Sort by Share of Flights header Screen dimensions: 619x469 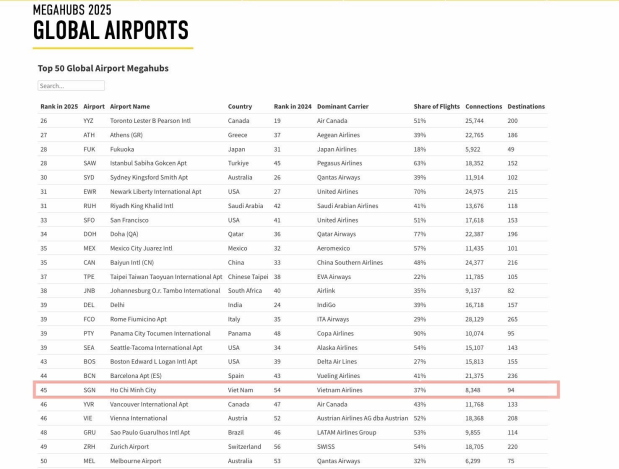(x=436, y=106)
